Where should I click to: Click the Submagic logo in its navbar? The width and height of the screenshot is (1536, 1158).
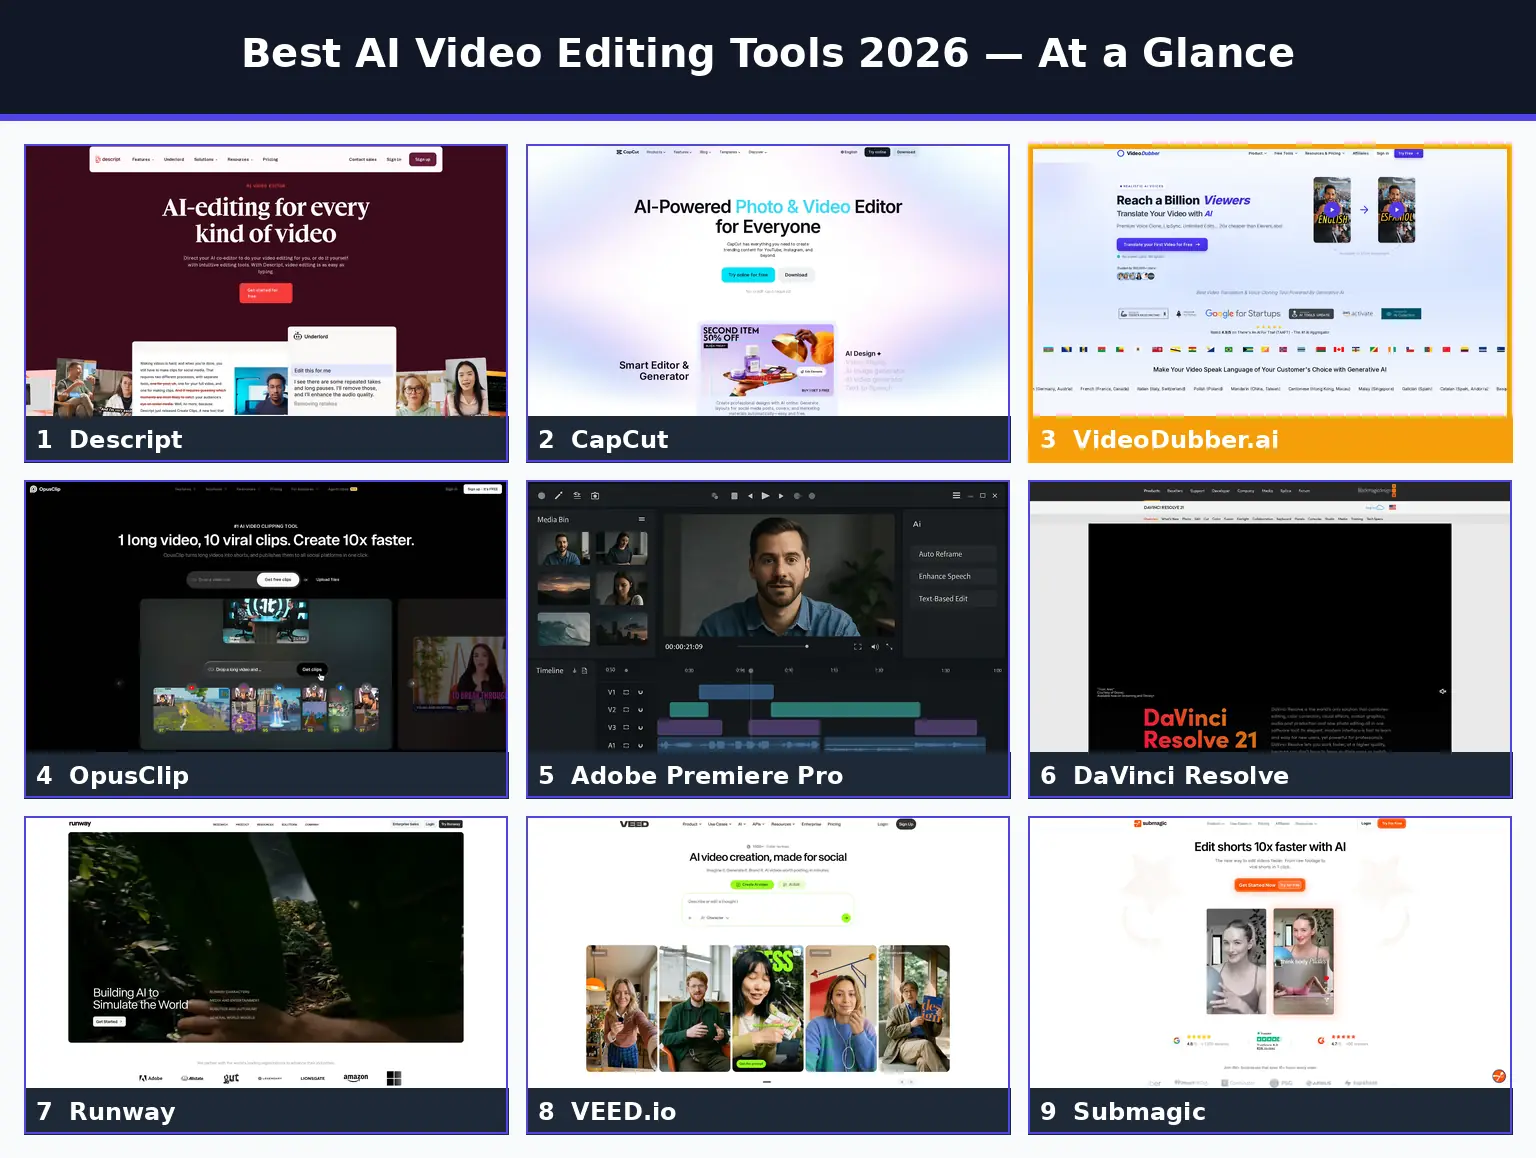[x=1150, y=823]
